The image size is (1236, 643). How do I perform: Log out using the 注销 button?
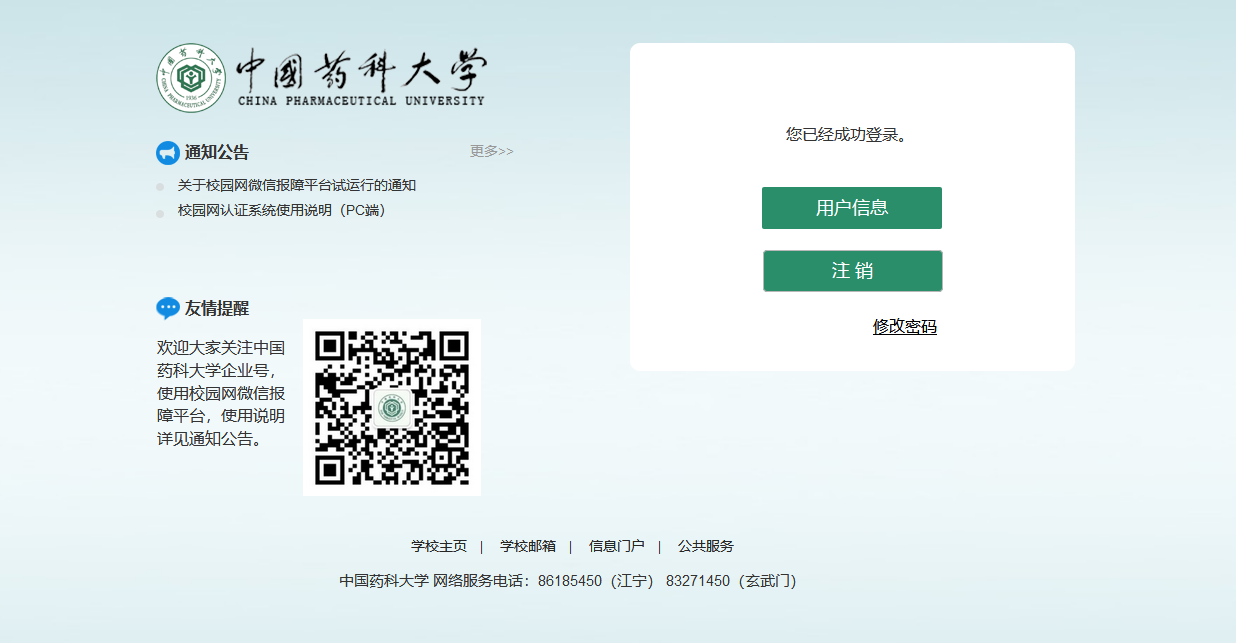(852, 271)
